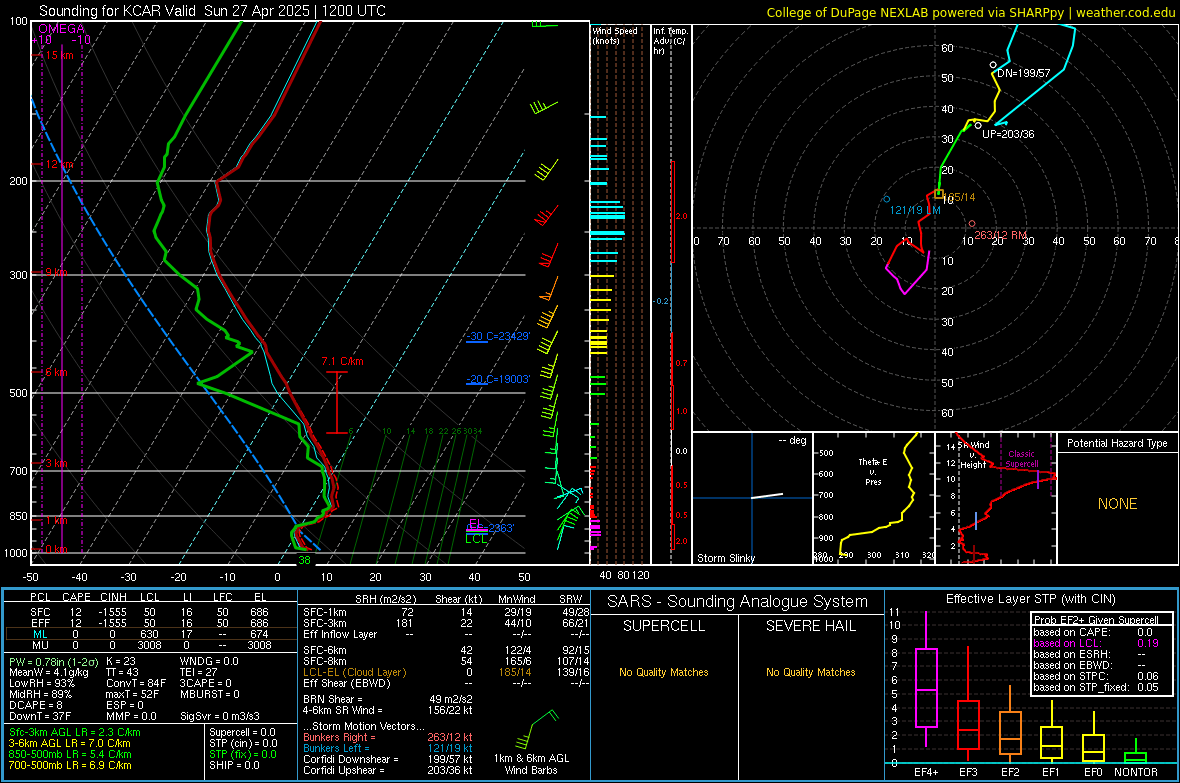1180x783 pixels.
Task: Click the 121/19 LM storm motion label
Action: coord(915,210)
